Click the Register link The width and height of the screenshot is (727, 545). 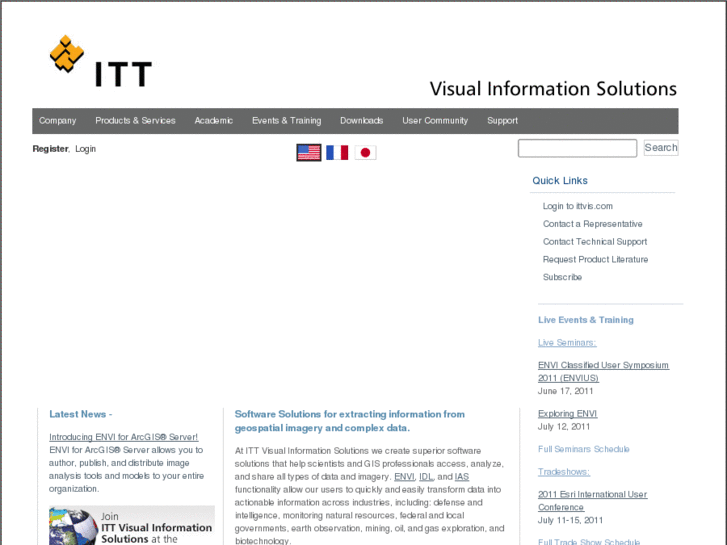tap(50, 149)
